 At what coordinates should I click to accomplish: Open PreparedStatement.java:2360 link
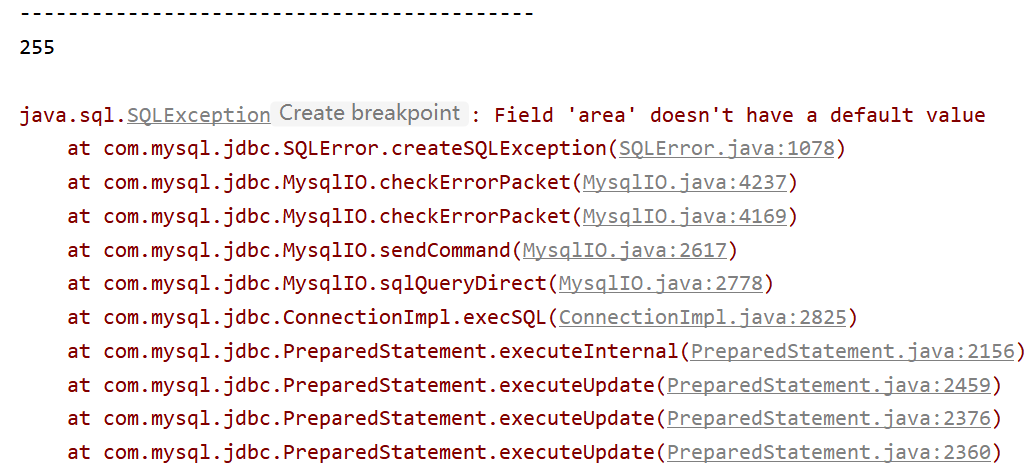pos(829,453)
